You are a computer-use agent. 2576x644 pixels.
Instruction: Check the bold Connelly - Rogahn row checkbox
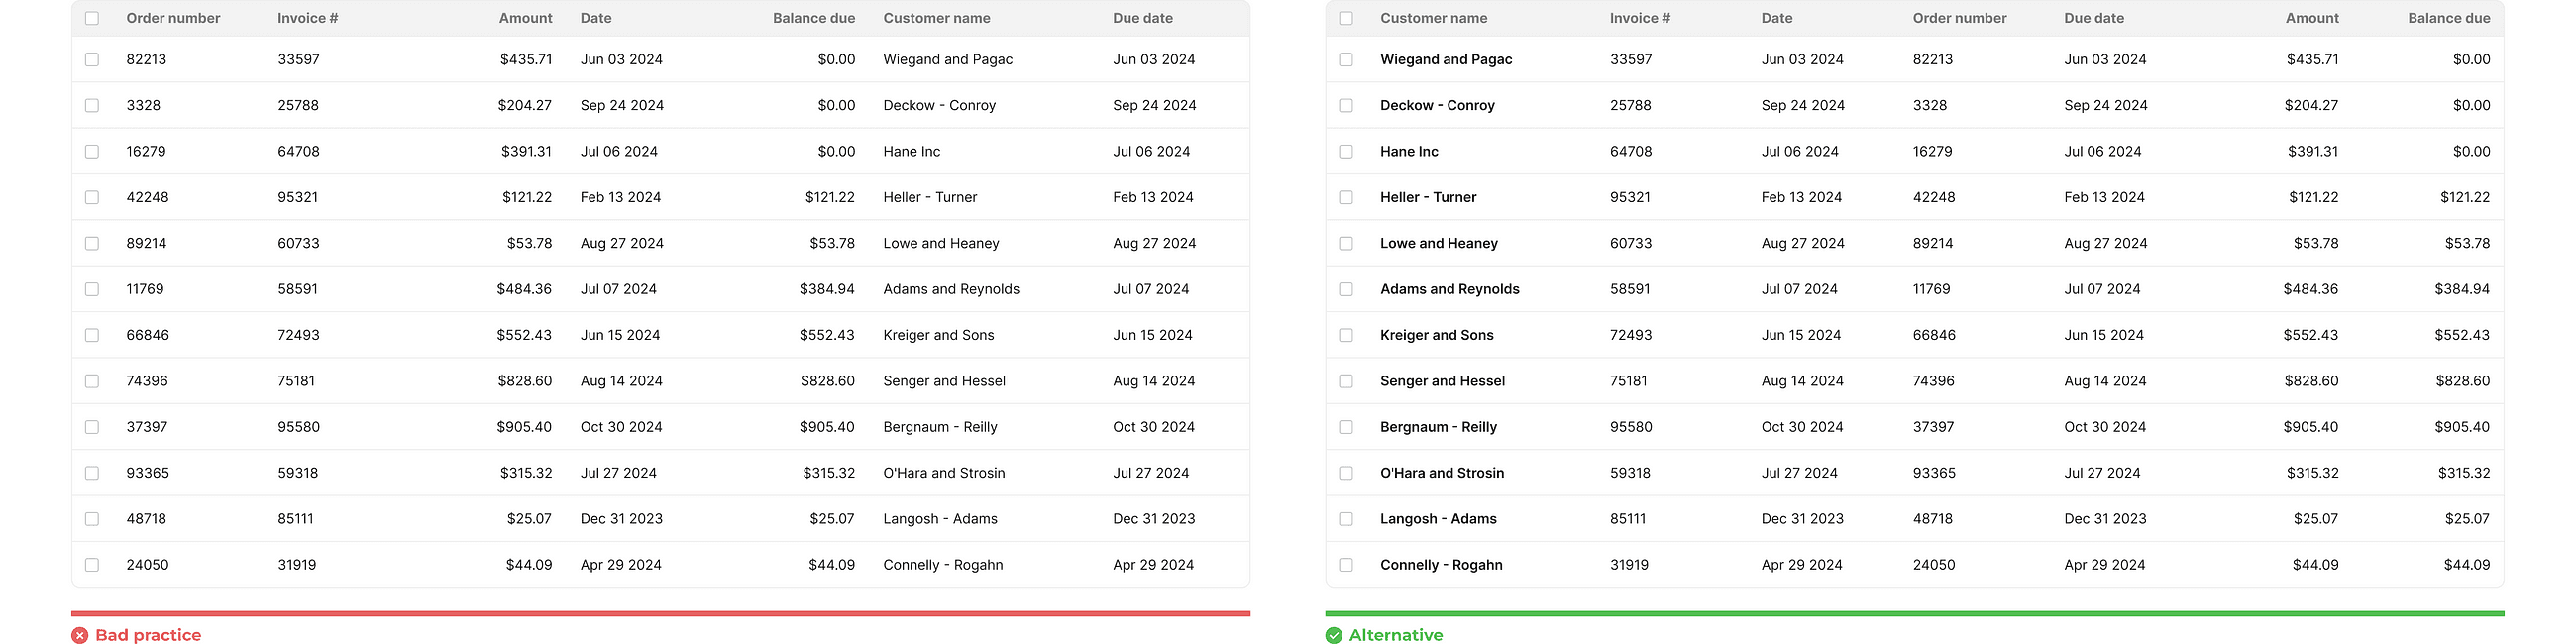(1346, 565)
